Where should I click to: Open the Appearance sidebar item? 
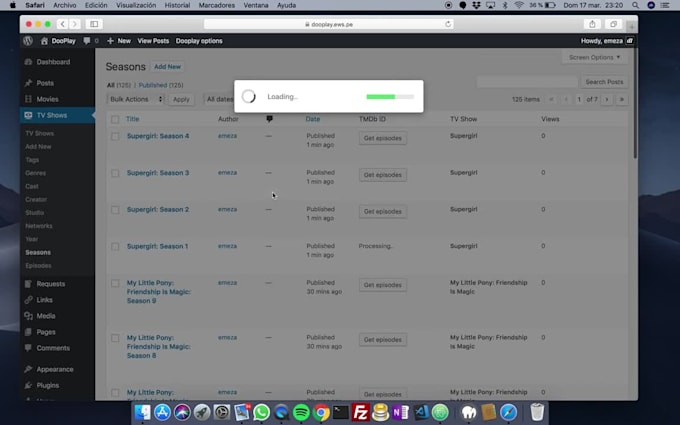pyautogui.click(x=57, y=369)
